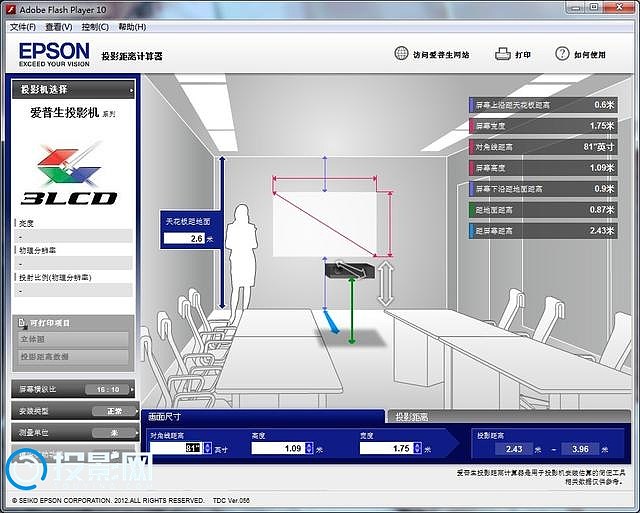Click the globe icon for Epson website
The height and width of the screenshot is (513, 640).
tap(401, 53)
